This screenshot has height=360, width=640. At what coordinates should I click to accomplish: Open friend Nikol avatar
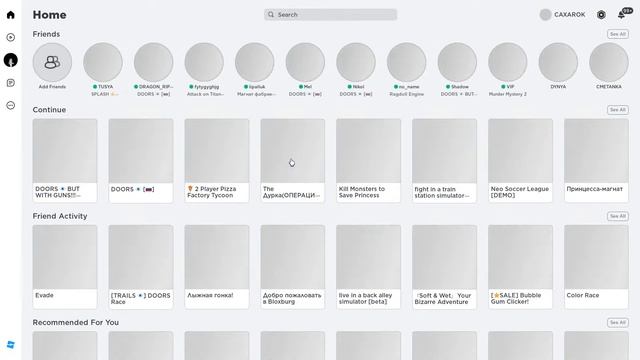click(356, 62)
